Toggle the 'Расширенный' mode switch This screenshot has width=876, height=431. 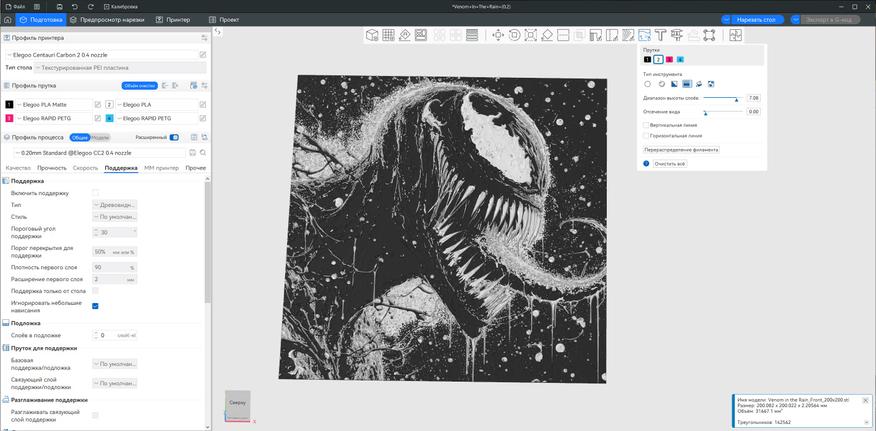[174, 138]
